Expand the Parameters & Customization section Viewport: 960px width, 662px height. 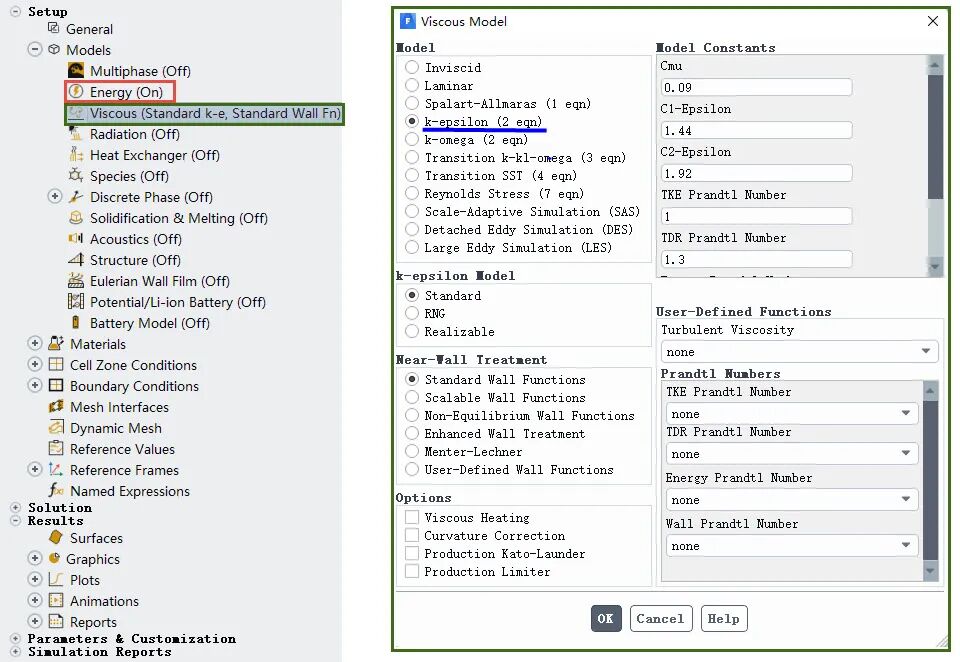[15, 638]
